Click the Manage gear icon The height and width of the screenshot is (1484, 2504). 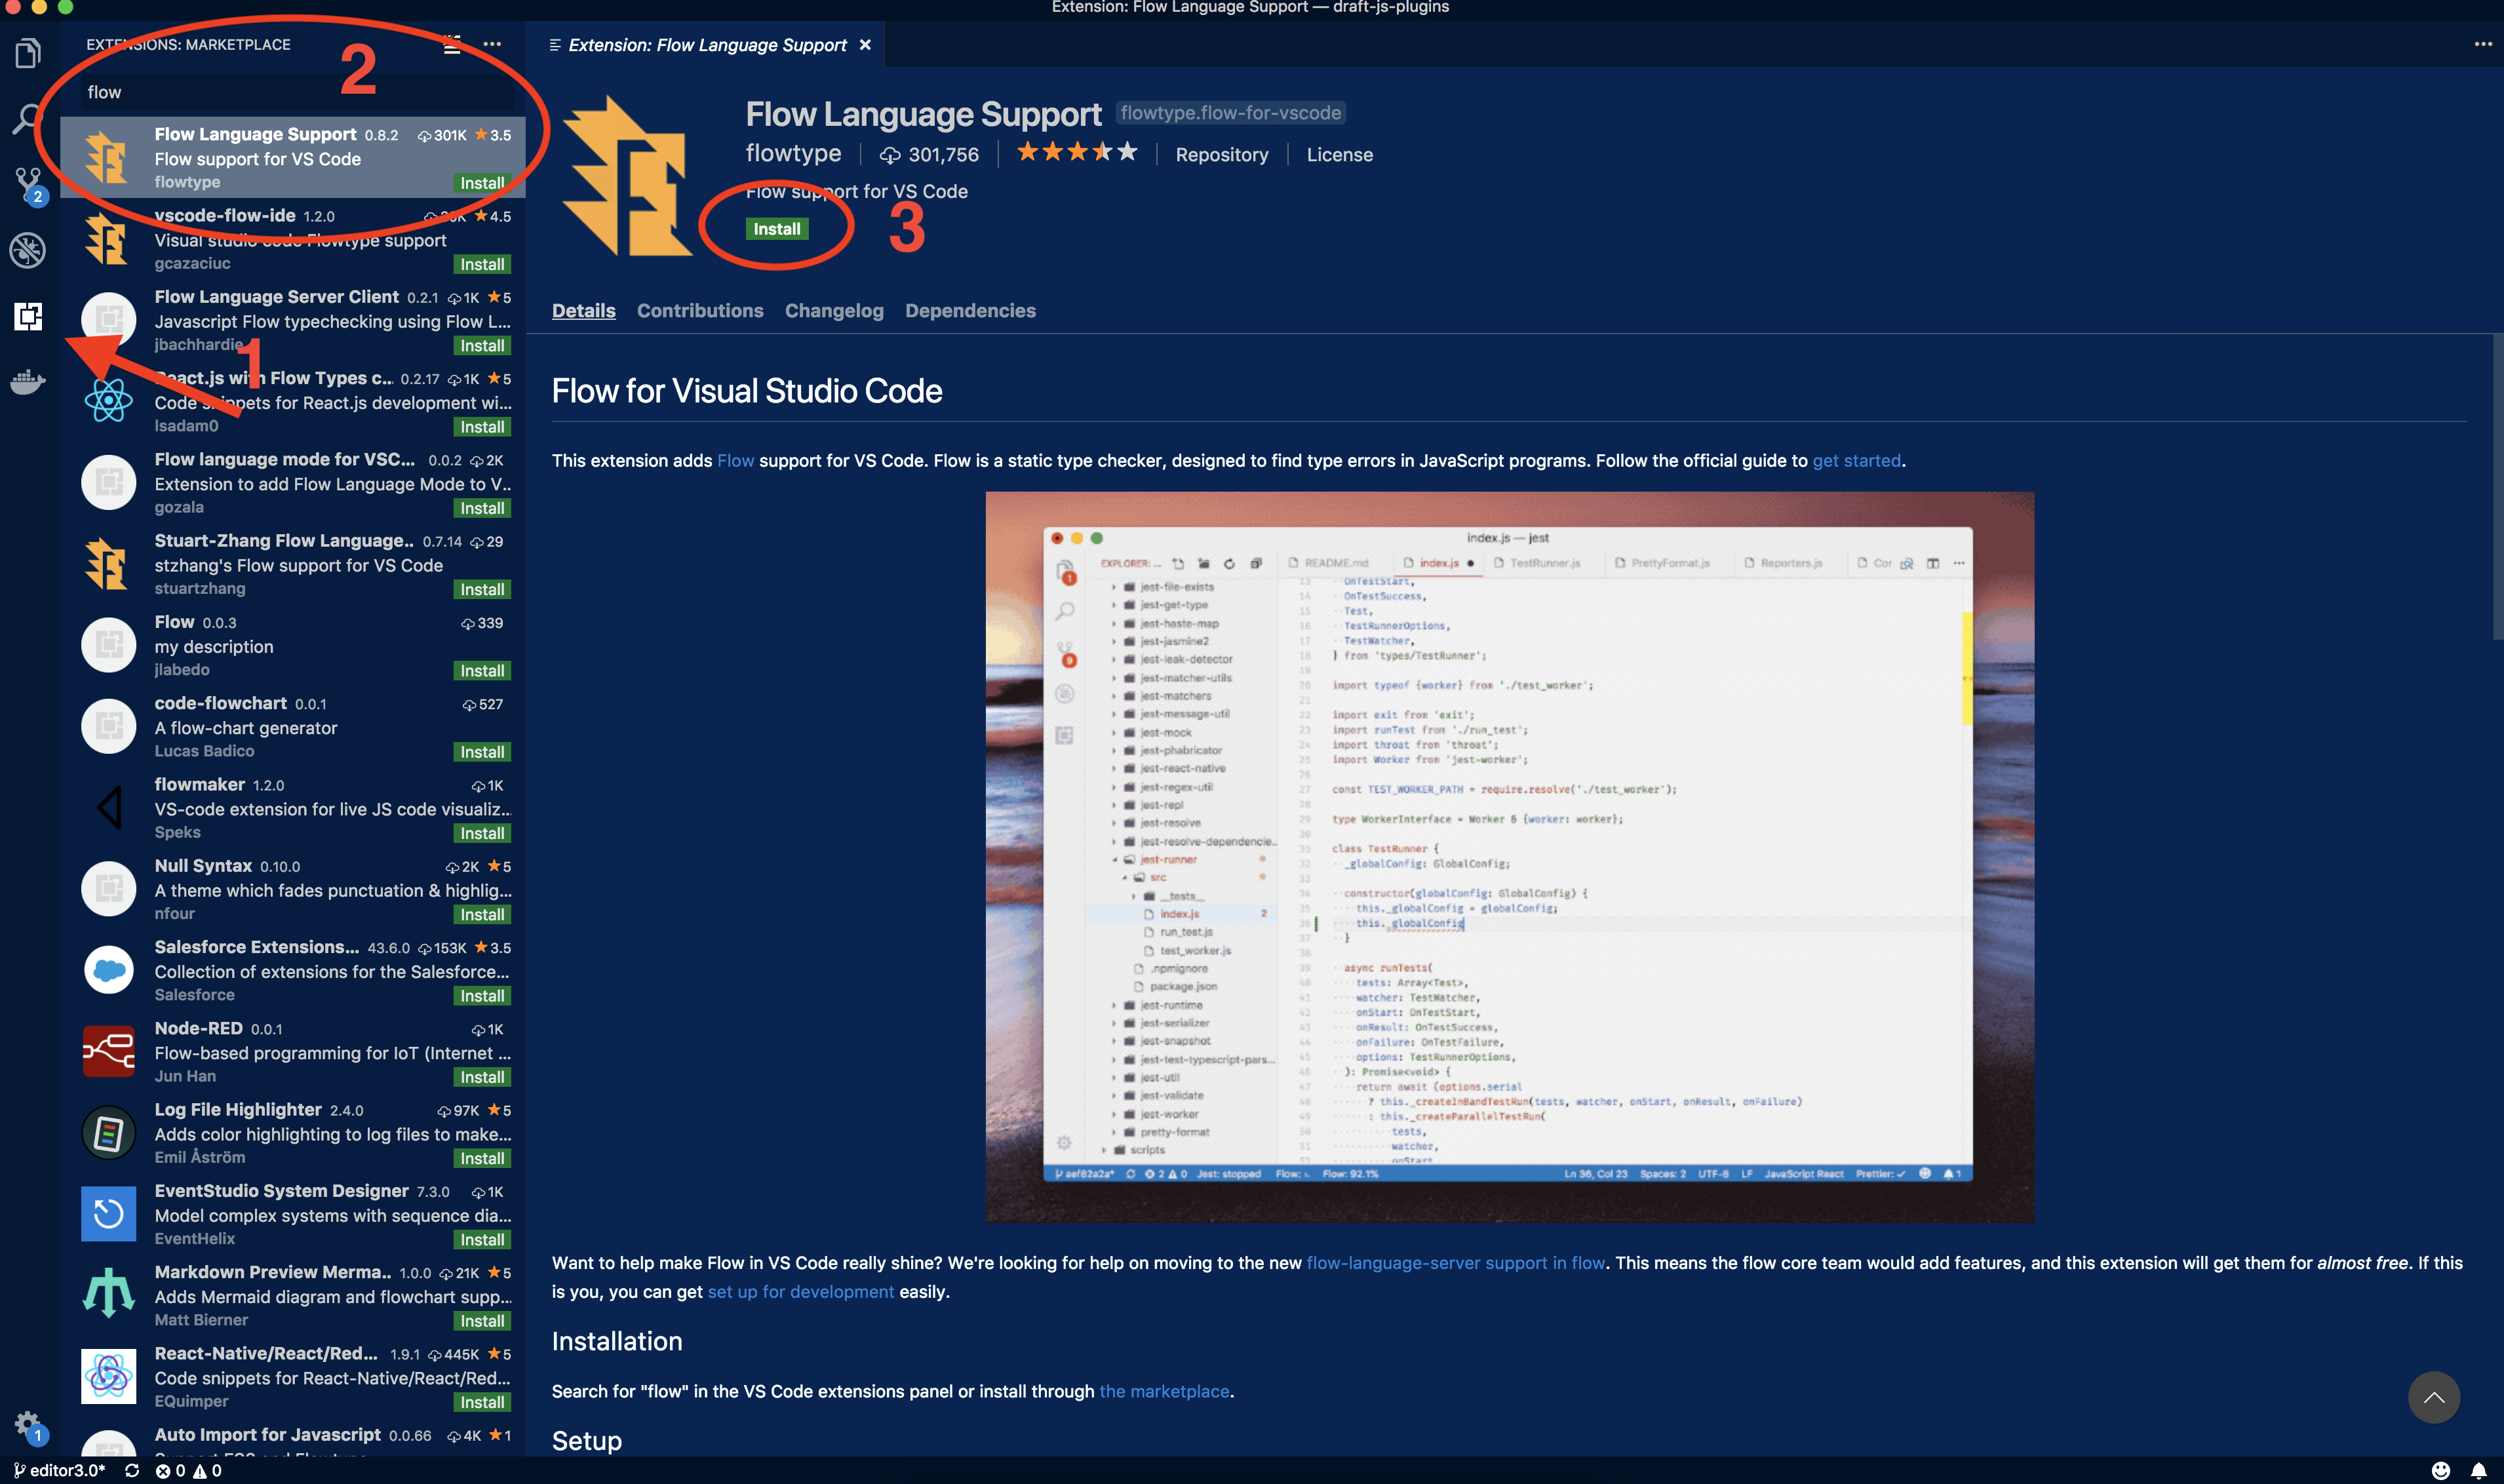coord(26,1423)
